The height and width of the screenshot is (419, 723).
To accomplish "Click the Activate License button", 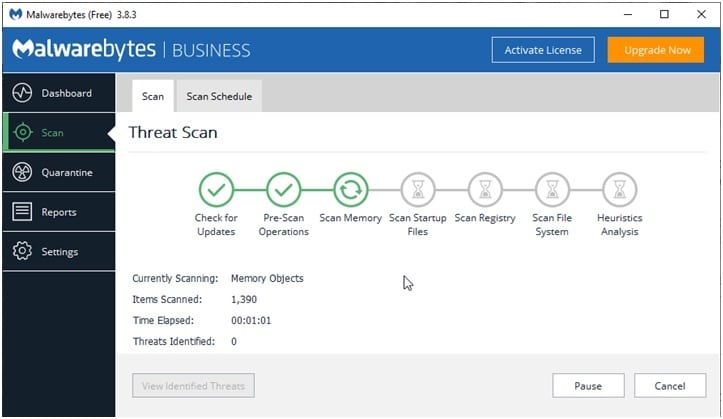I will click(x=543, y=50).
